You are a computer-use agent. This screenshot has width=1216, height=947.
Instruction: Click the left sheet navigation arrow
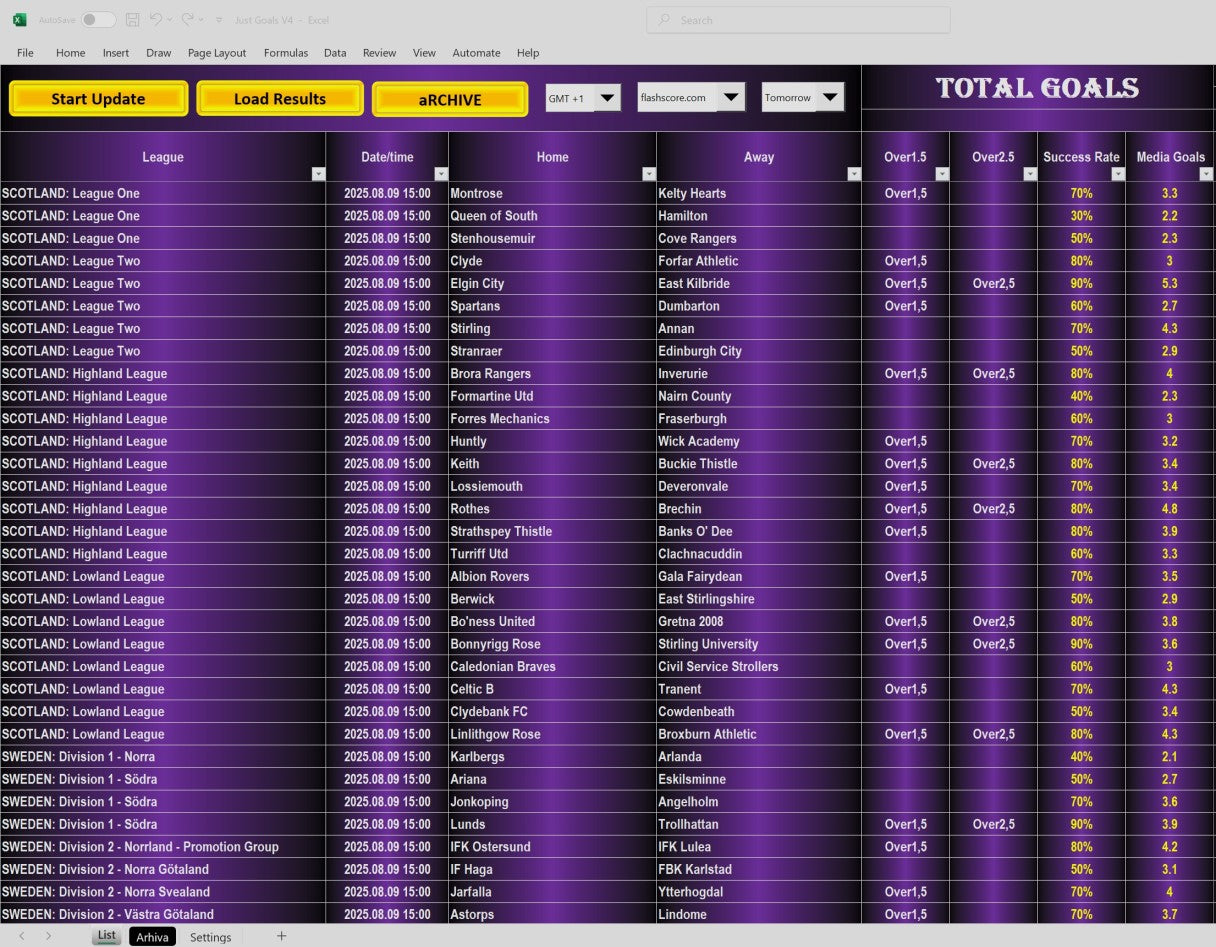21,936
